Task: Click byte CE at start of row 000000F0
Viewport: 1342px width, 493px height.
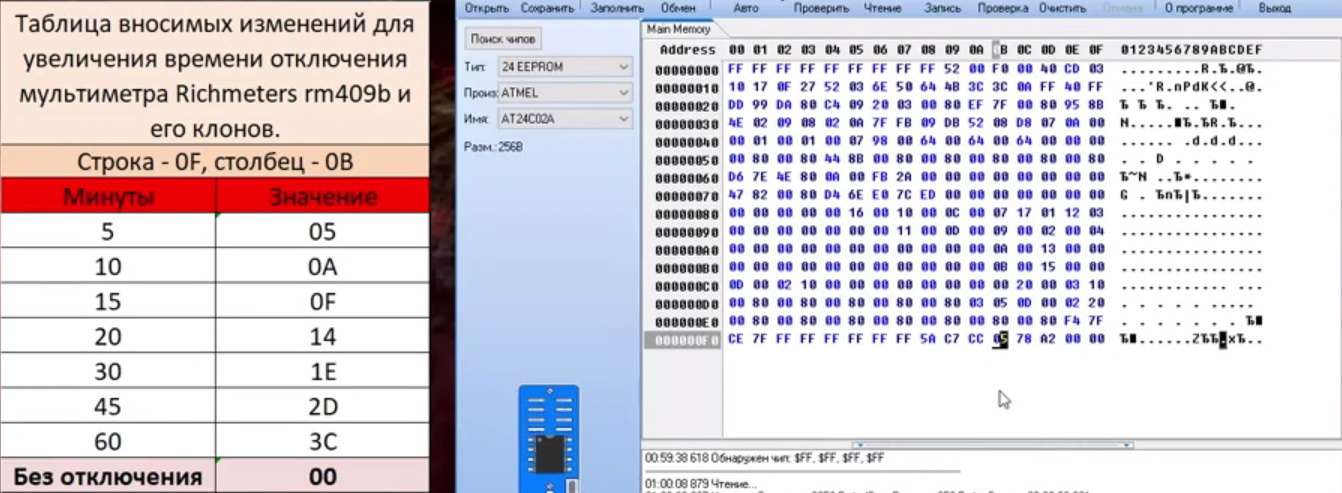Action: pos(736,340)
